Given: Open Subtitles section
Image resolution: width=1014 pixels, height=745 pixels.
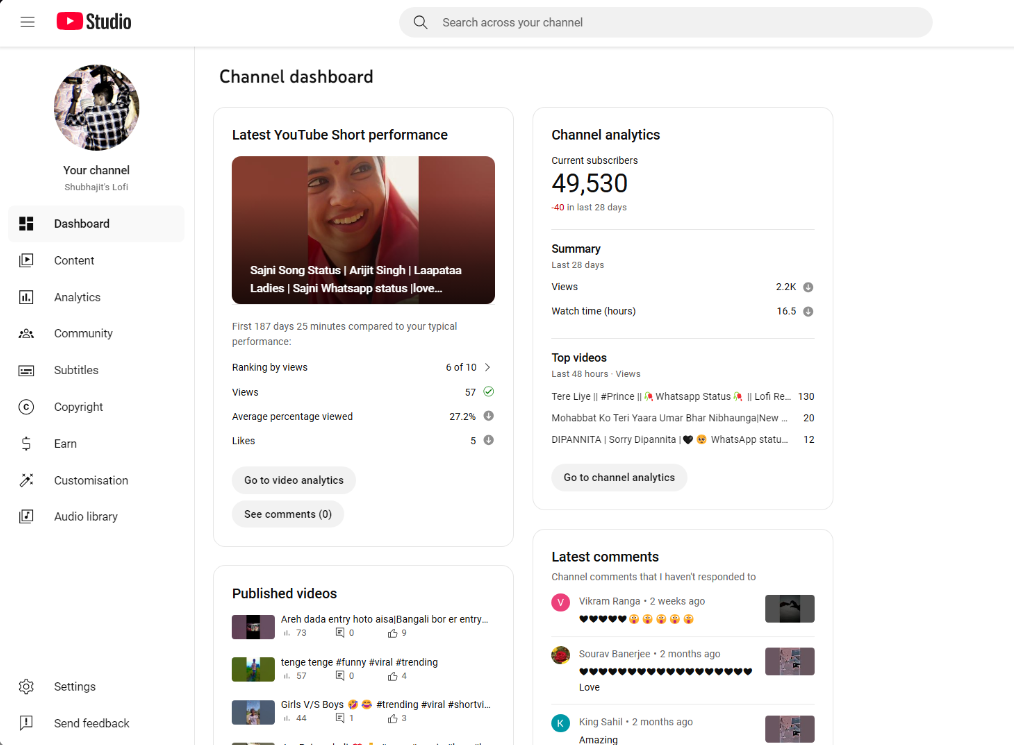Looking at the screenshot, I should click(x=96, y=371).
